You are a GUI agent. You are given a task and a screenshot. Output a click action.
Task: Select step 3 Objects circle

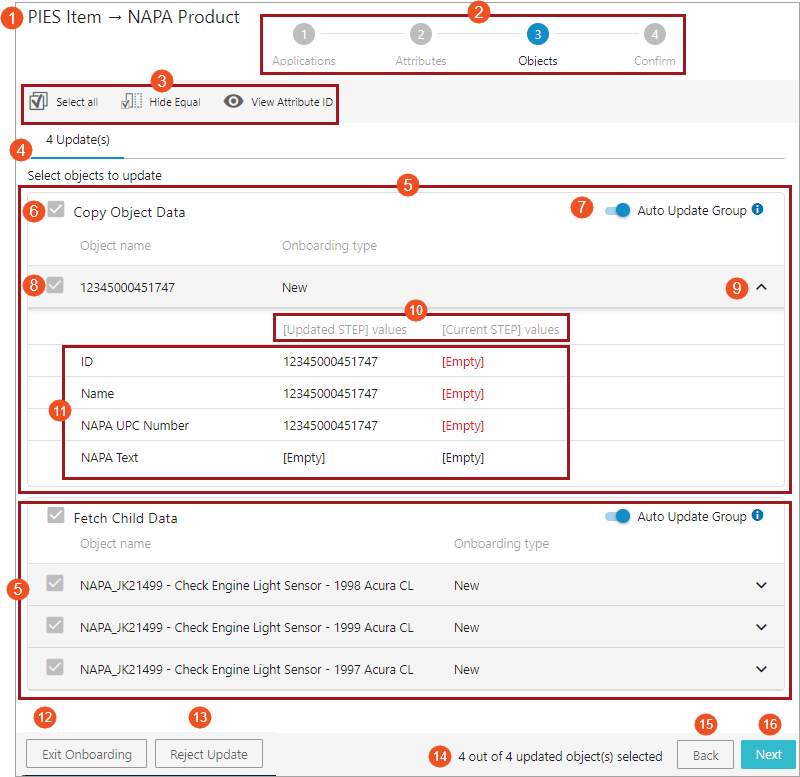pos(538,34)
